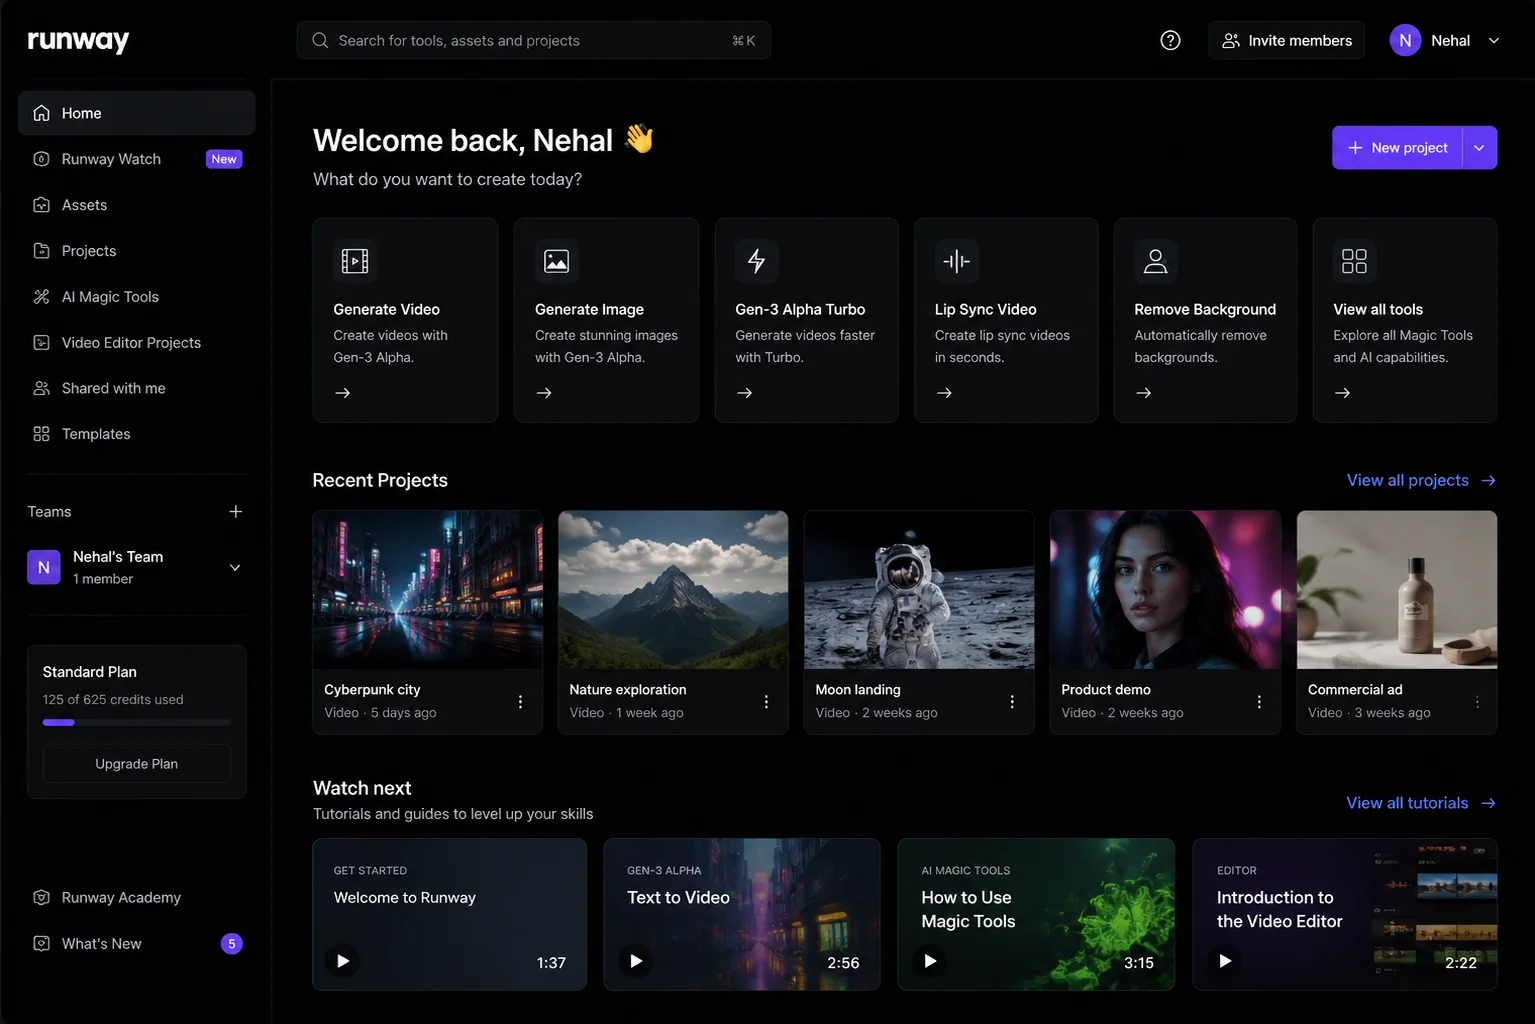Focus the search tools, assets and projects field

[534, 40]
